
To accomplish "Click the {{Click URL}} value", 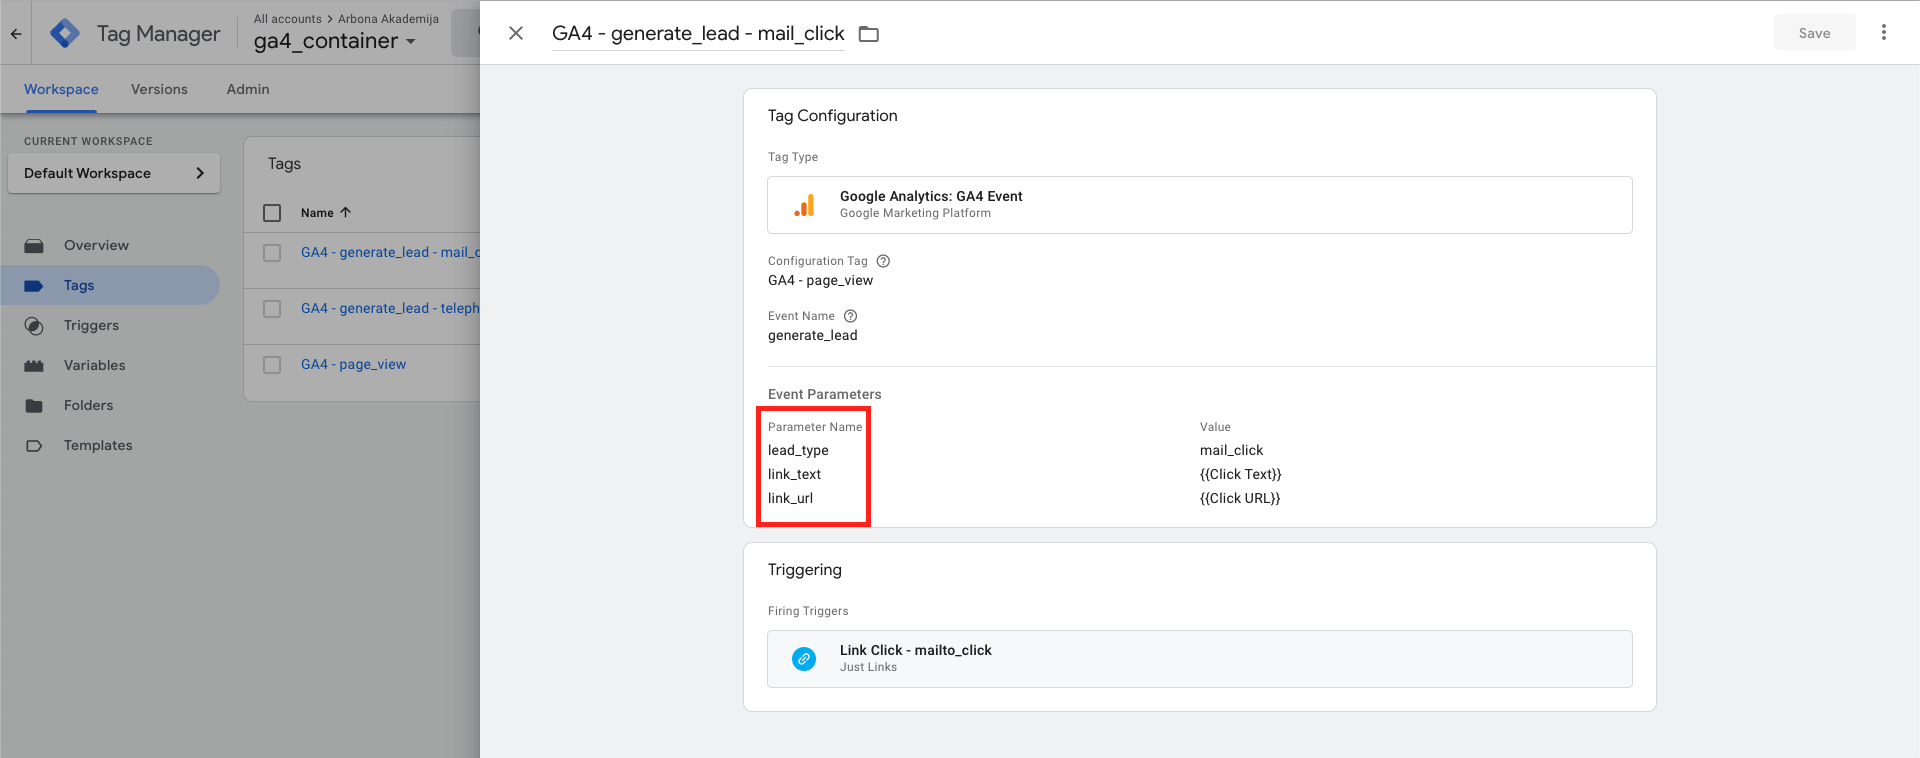I will tap(1240, 498).
